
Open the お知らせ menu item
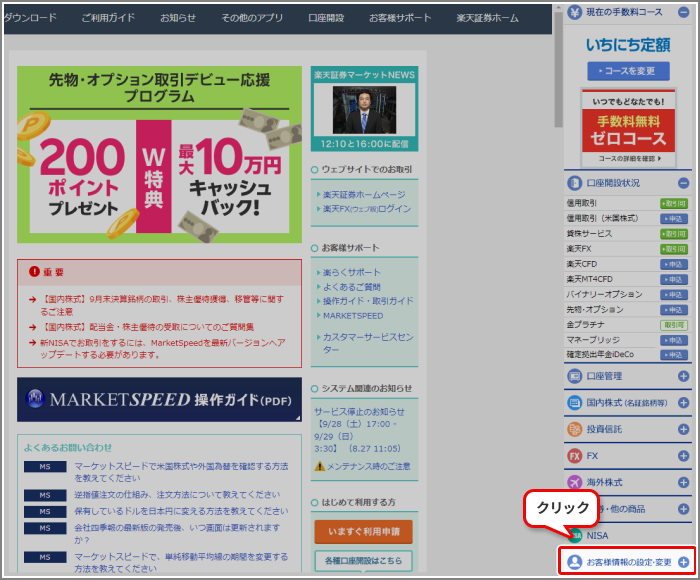178,18
